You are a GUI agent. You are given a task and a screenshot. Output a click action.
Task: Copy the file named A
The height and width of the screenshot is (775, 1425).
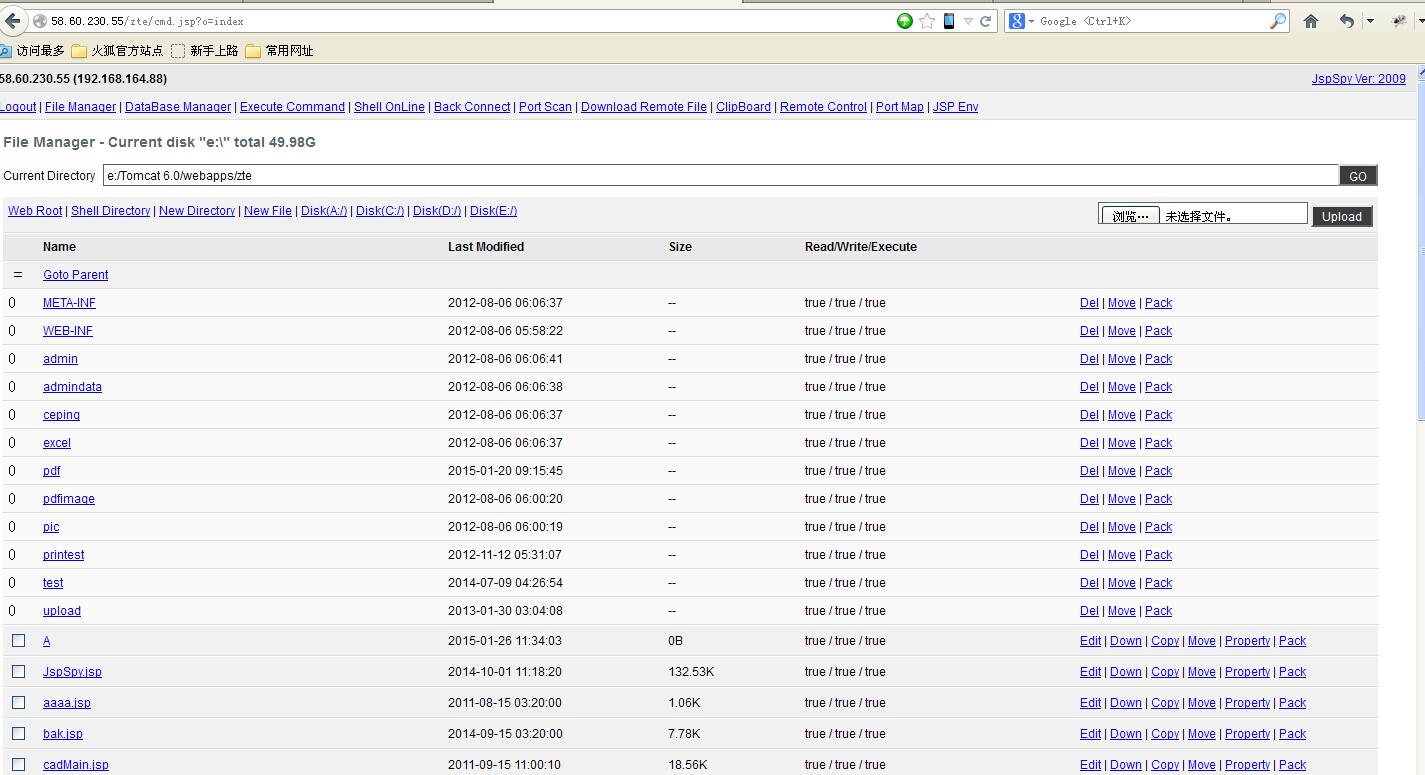pyautogui.click(x=1165, y=641)
